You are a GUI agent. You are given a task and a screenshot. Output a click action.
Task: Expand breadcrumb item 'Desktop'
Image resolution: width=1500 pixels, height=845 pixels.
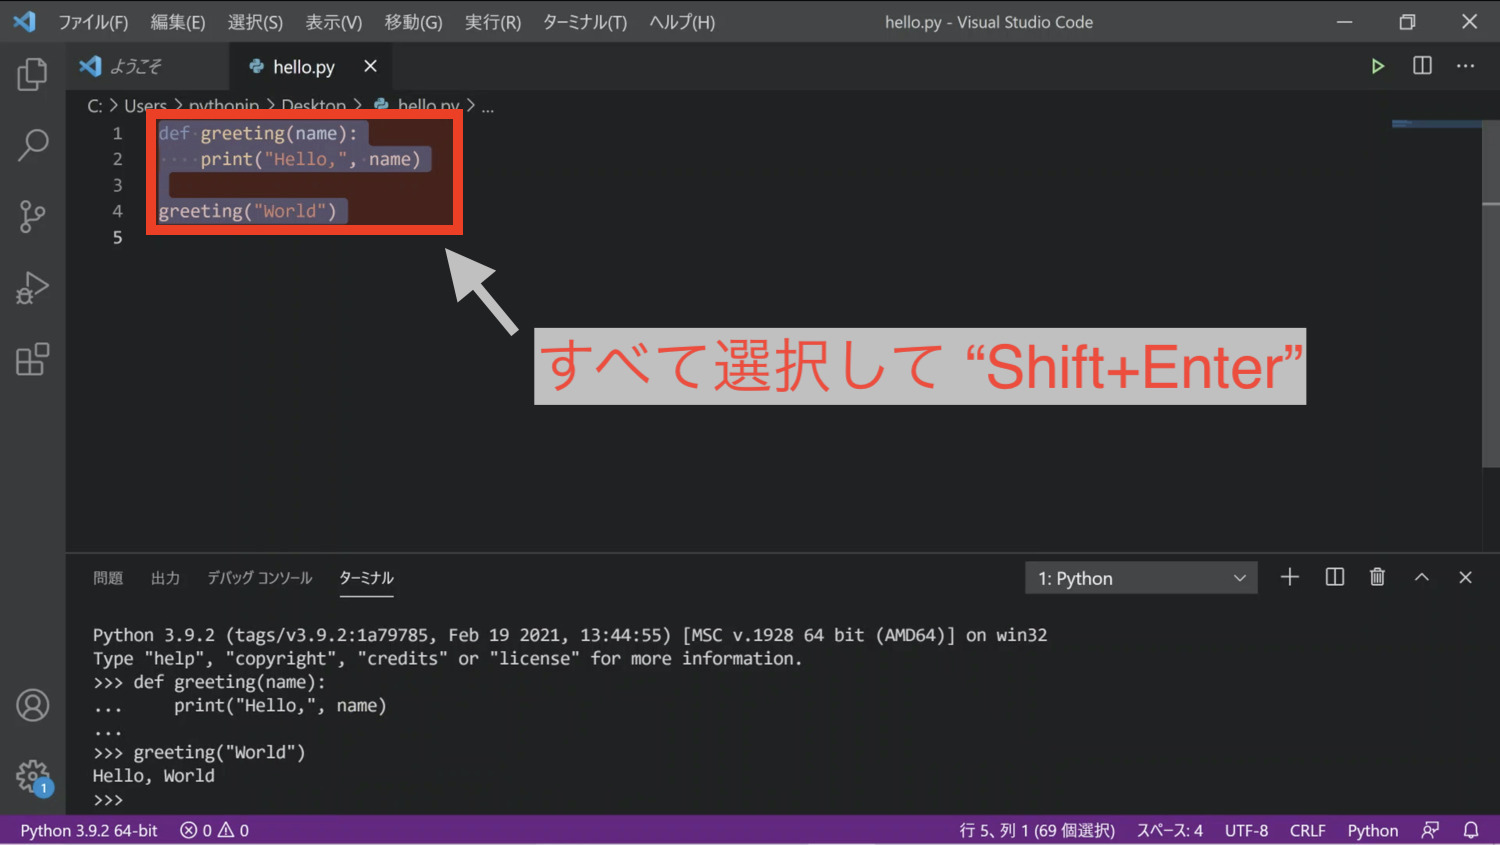[313, 105]
